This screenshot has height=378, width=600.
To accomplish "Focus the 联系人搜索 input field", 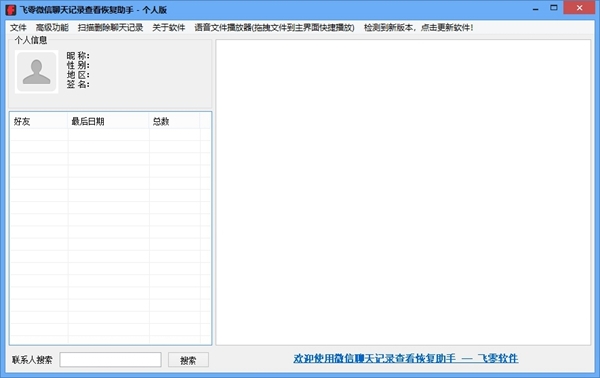I will [x=110, y=360].
